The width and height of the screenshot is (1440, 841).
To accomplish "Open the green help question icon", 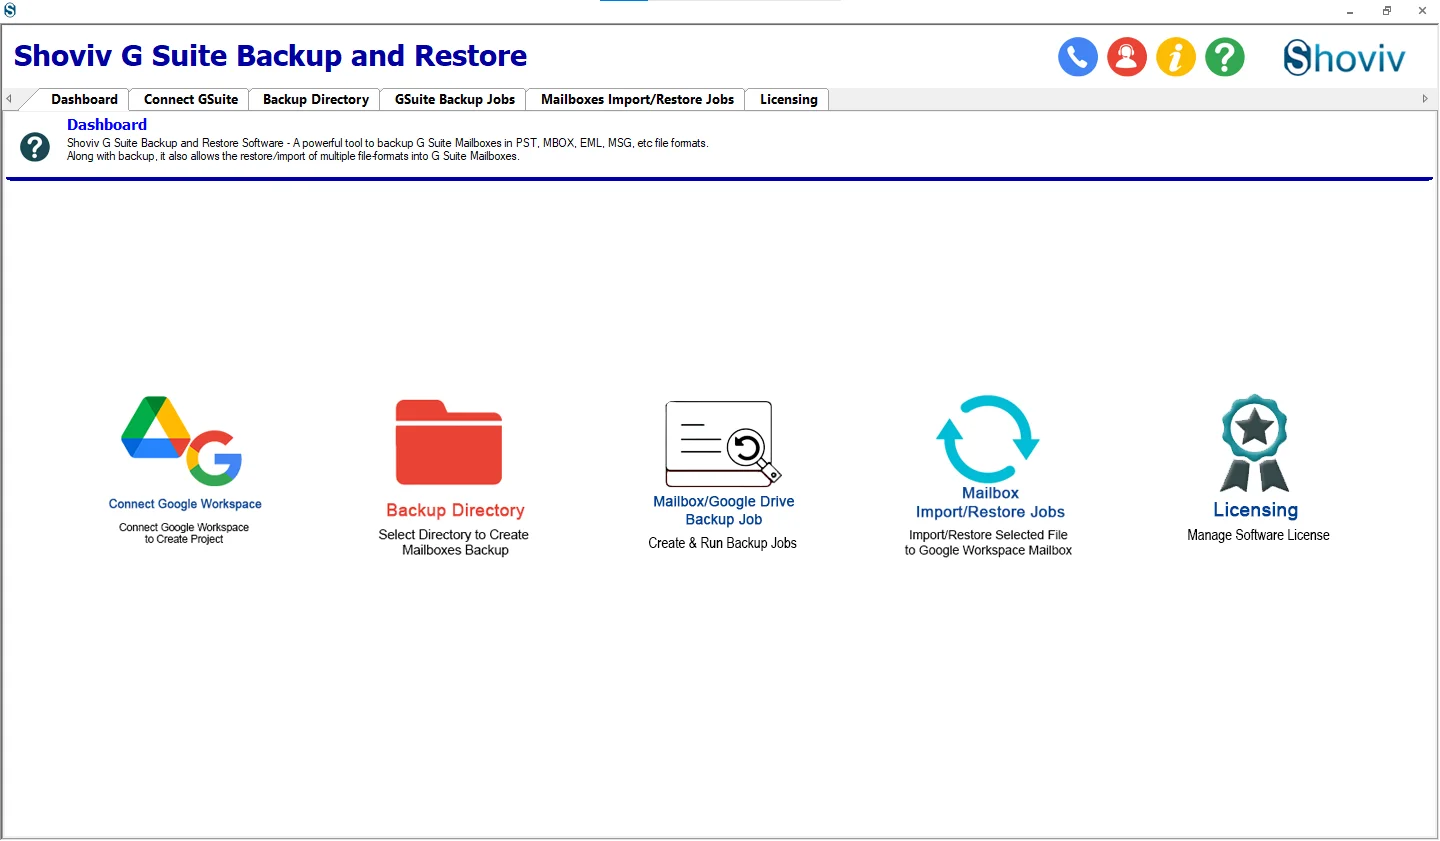I will [1225, 57].
